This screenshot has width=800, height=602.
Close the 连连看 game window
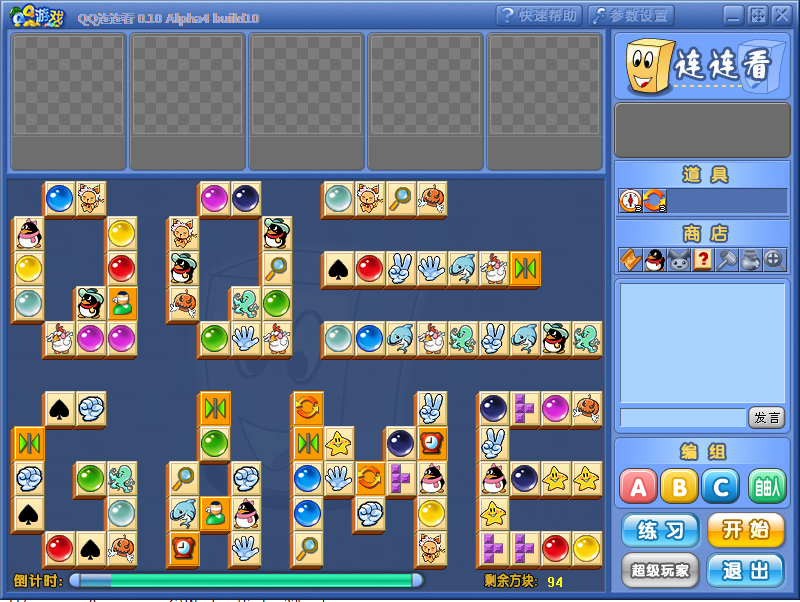coord(782,16)
